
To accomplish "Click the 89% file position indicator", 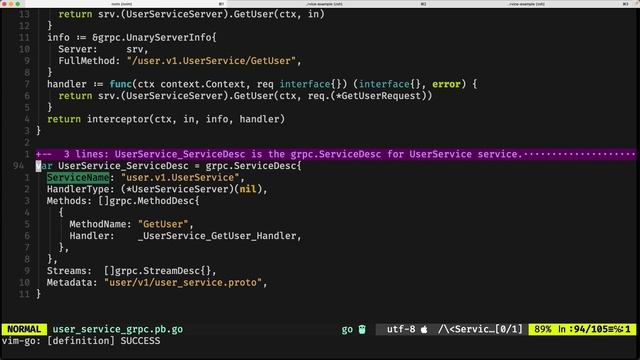I will click(543, 329).
